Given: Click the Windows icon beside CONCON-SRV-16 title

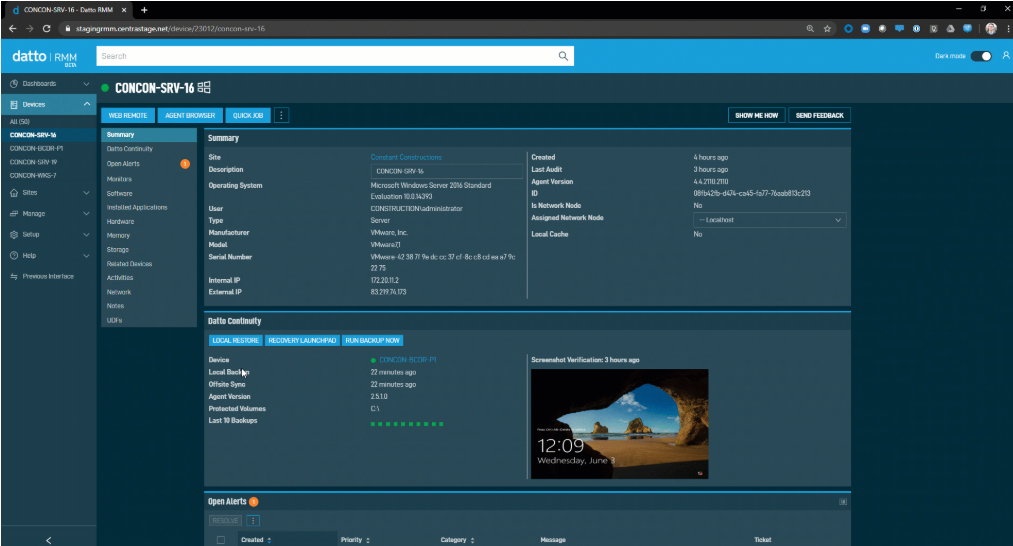Looking at the screenshot, I should pos(204,87).
